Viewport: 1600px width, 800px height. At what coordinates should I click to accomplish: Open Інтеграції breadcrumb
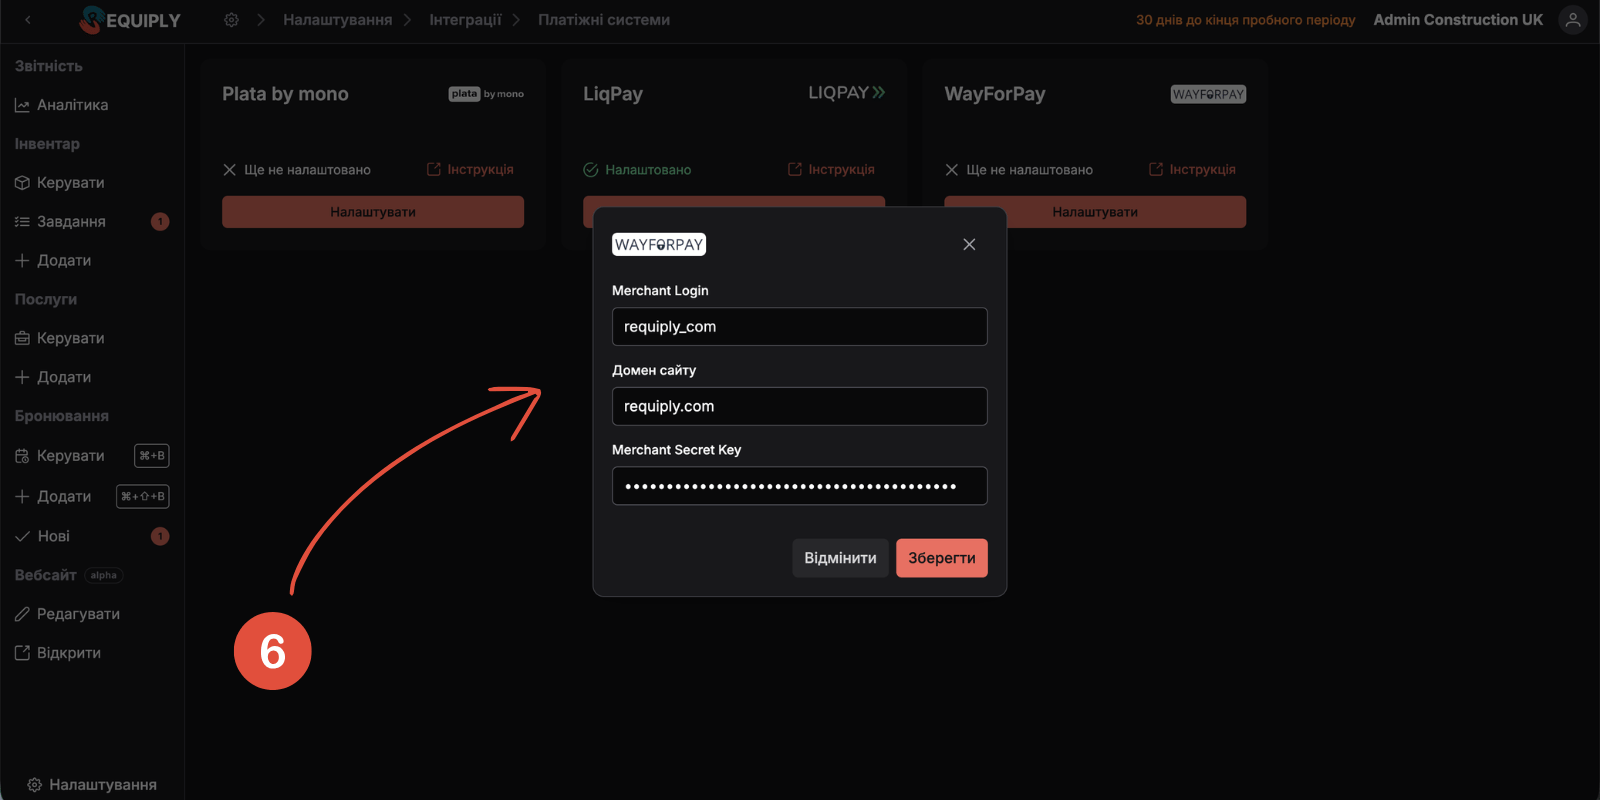pos(465,20)
